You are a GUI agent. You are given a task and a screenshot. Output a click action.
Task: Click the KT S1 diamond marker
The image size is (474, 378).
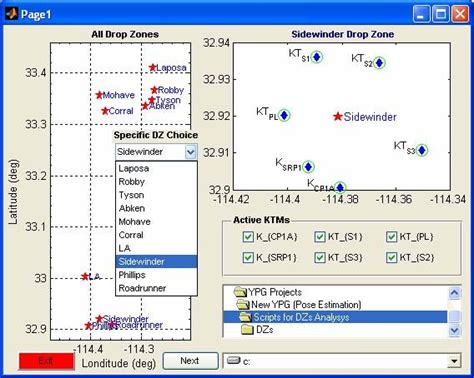317,57
